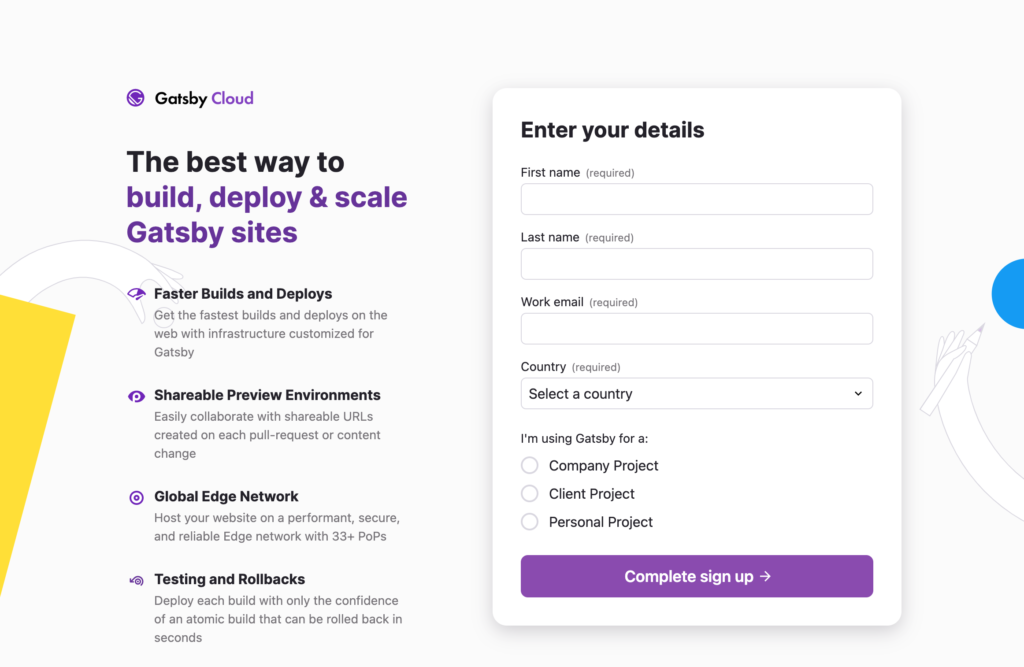This screenshot has width=1024, height=667.
Task: Click the Testing and Rollbacks icon
Action: [x=136, y=580]
